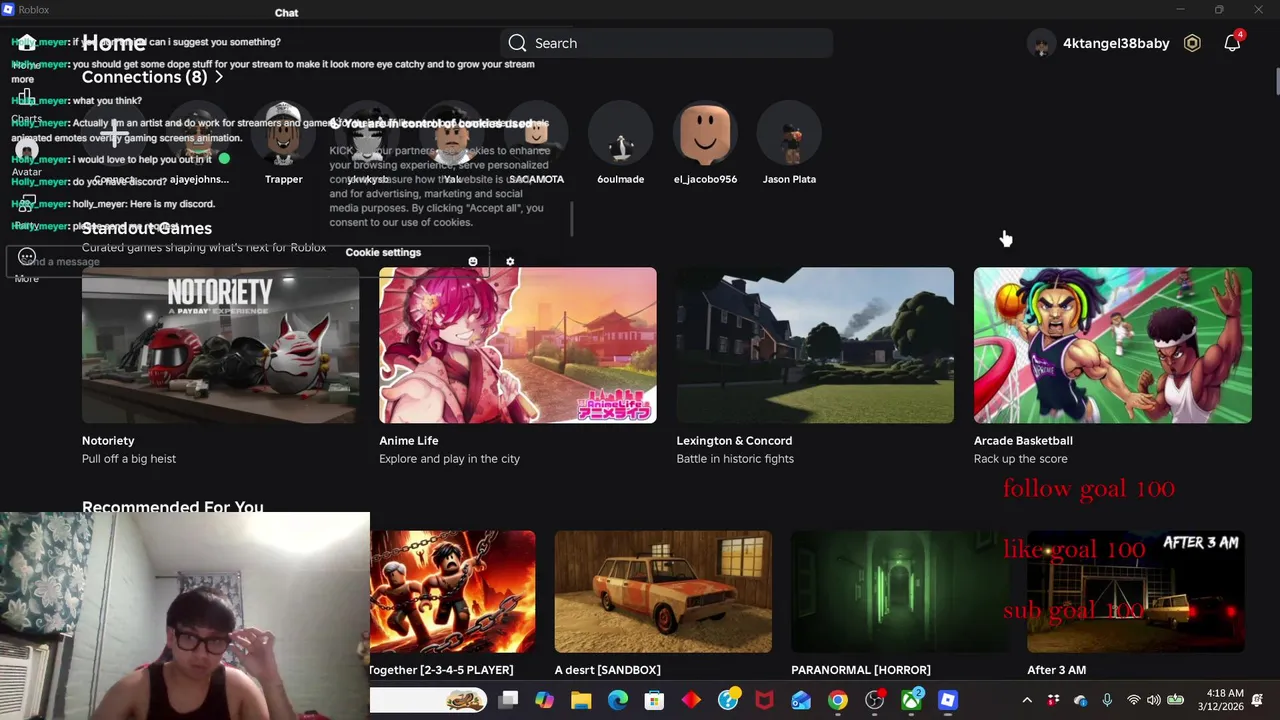This screenshot has width=1280, height=720.
Task: Open Task View on the taskbar
Action: click(x=508, y=701)
